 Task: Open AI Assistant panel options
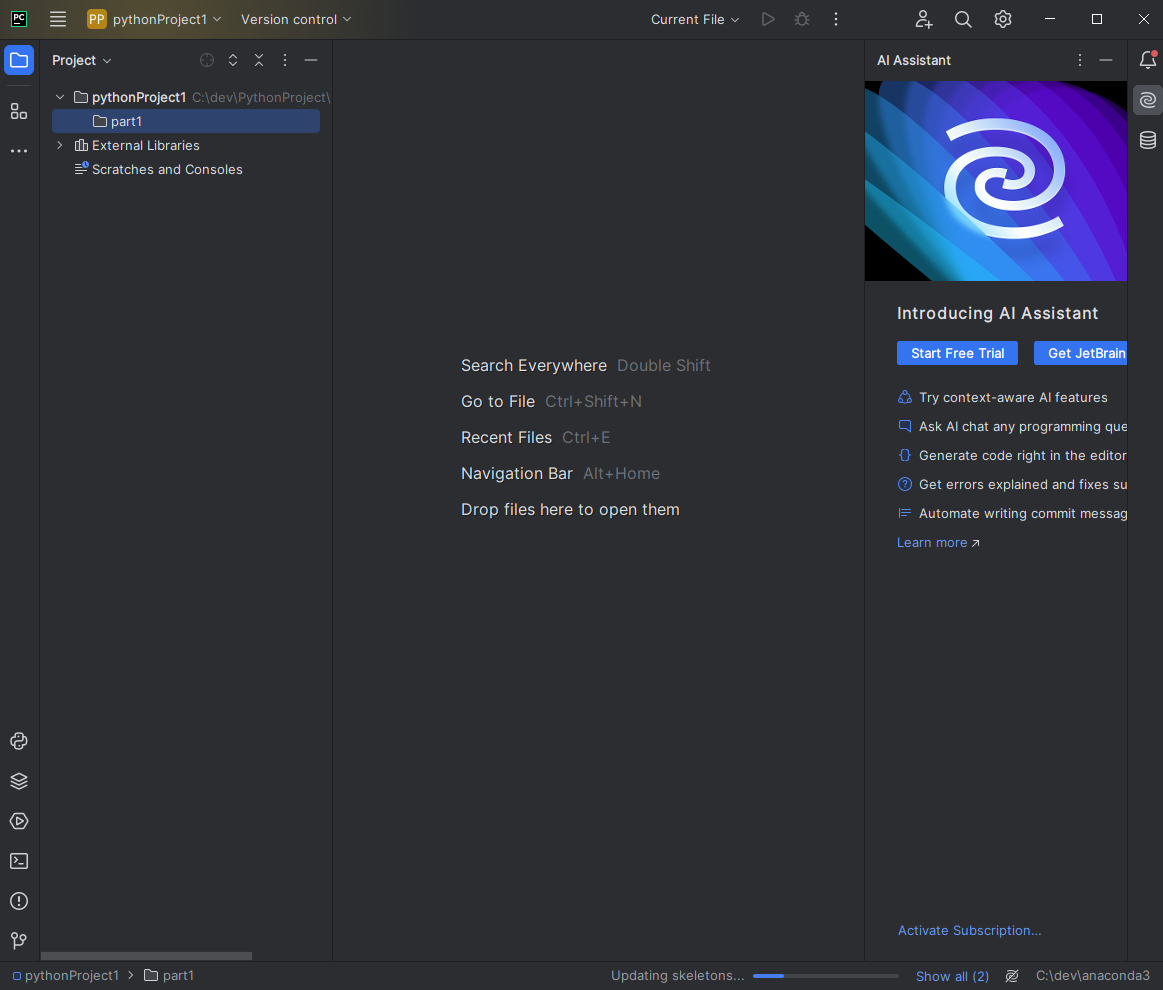(x=1080, y=60)
